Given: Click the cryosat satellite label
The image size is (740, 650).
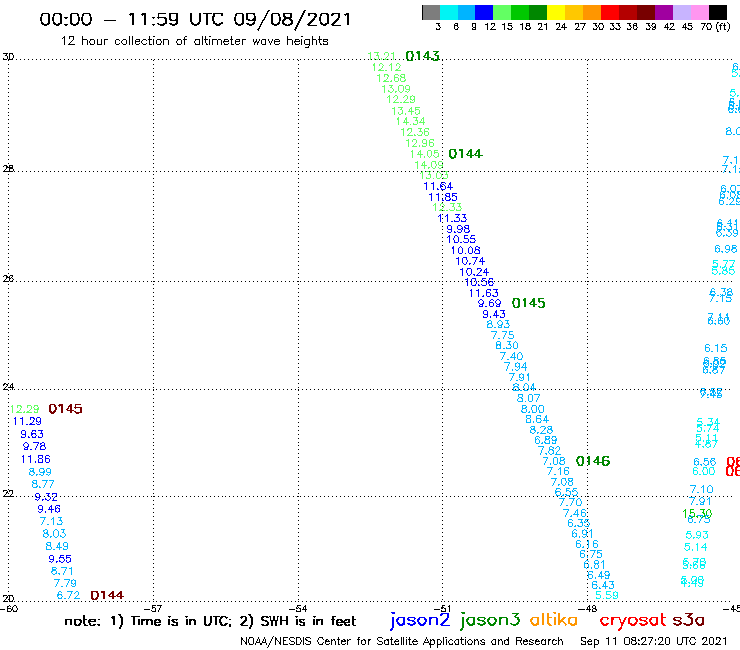Looking at the screenshot, I should [x=633, y=620].
